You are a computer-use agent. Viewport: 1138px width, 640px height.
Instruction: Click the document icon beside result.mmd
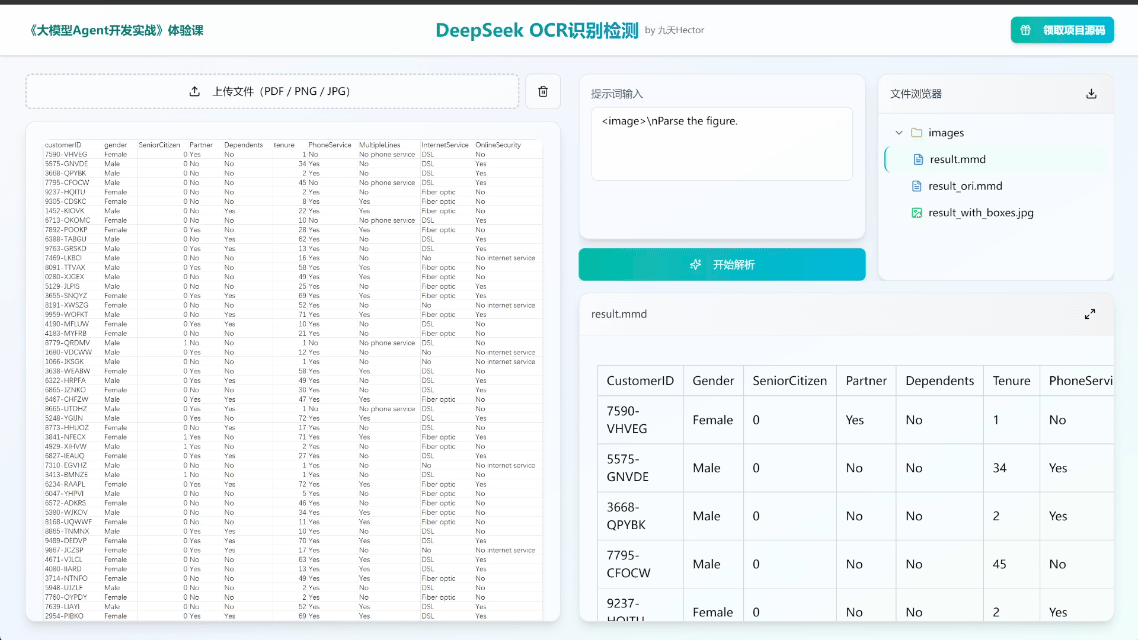[918, 159]
